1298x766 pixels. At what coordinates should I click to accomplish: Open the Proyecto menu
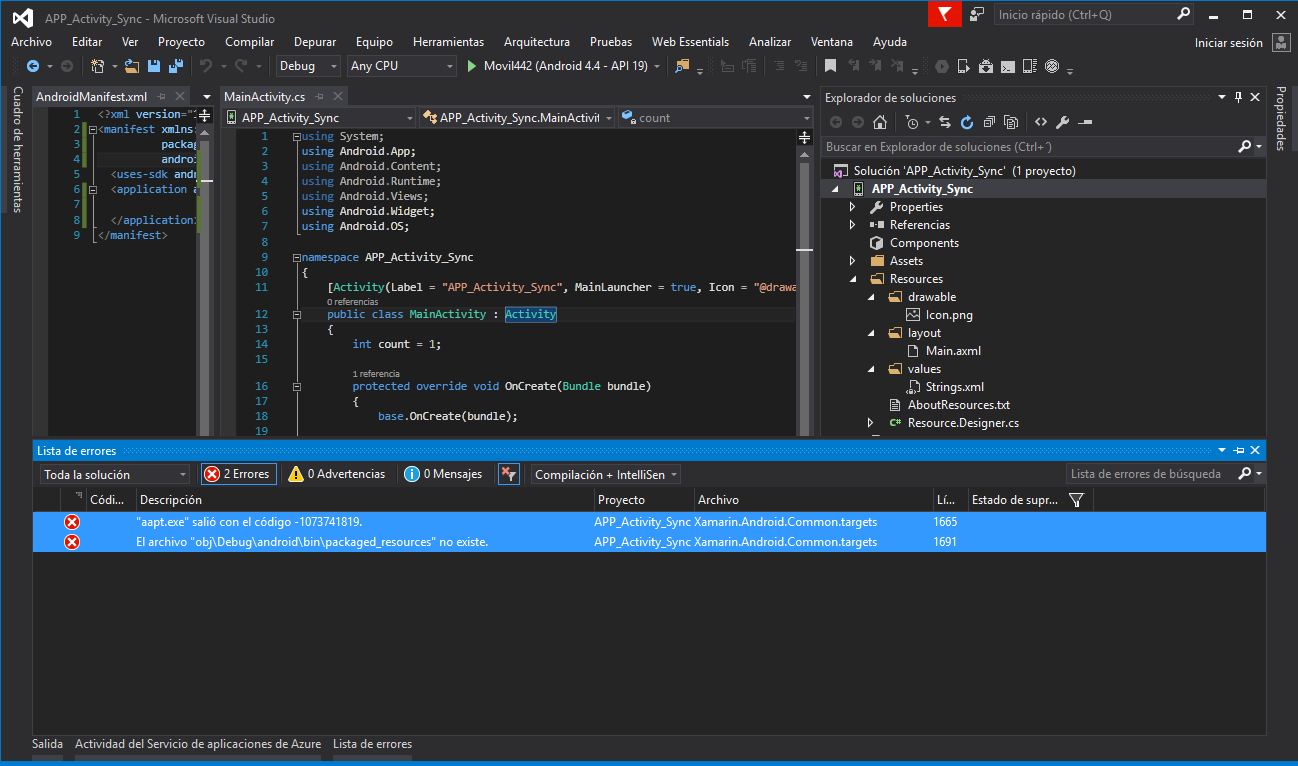181,42
